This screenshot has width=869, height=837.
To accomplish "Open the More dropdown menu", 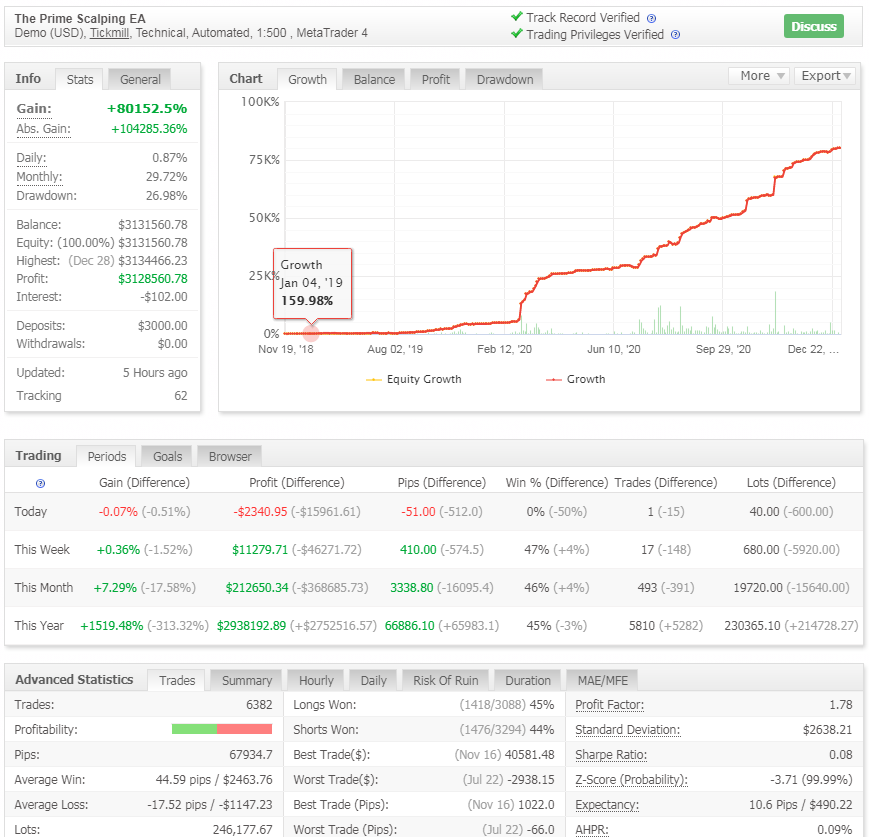I will (x=761, y=76).
